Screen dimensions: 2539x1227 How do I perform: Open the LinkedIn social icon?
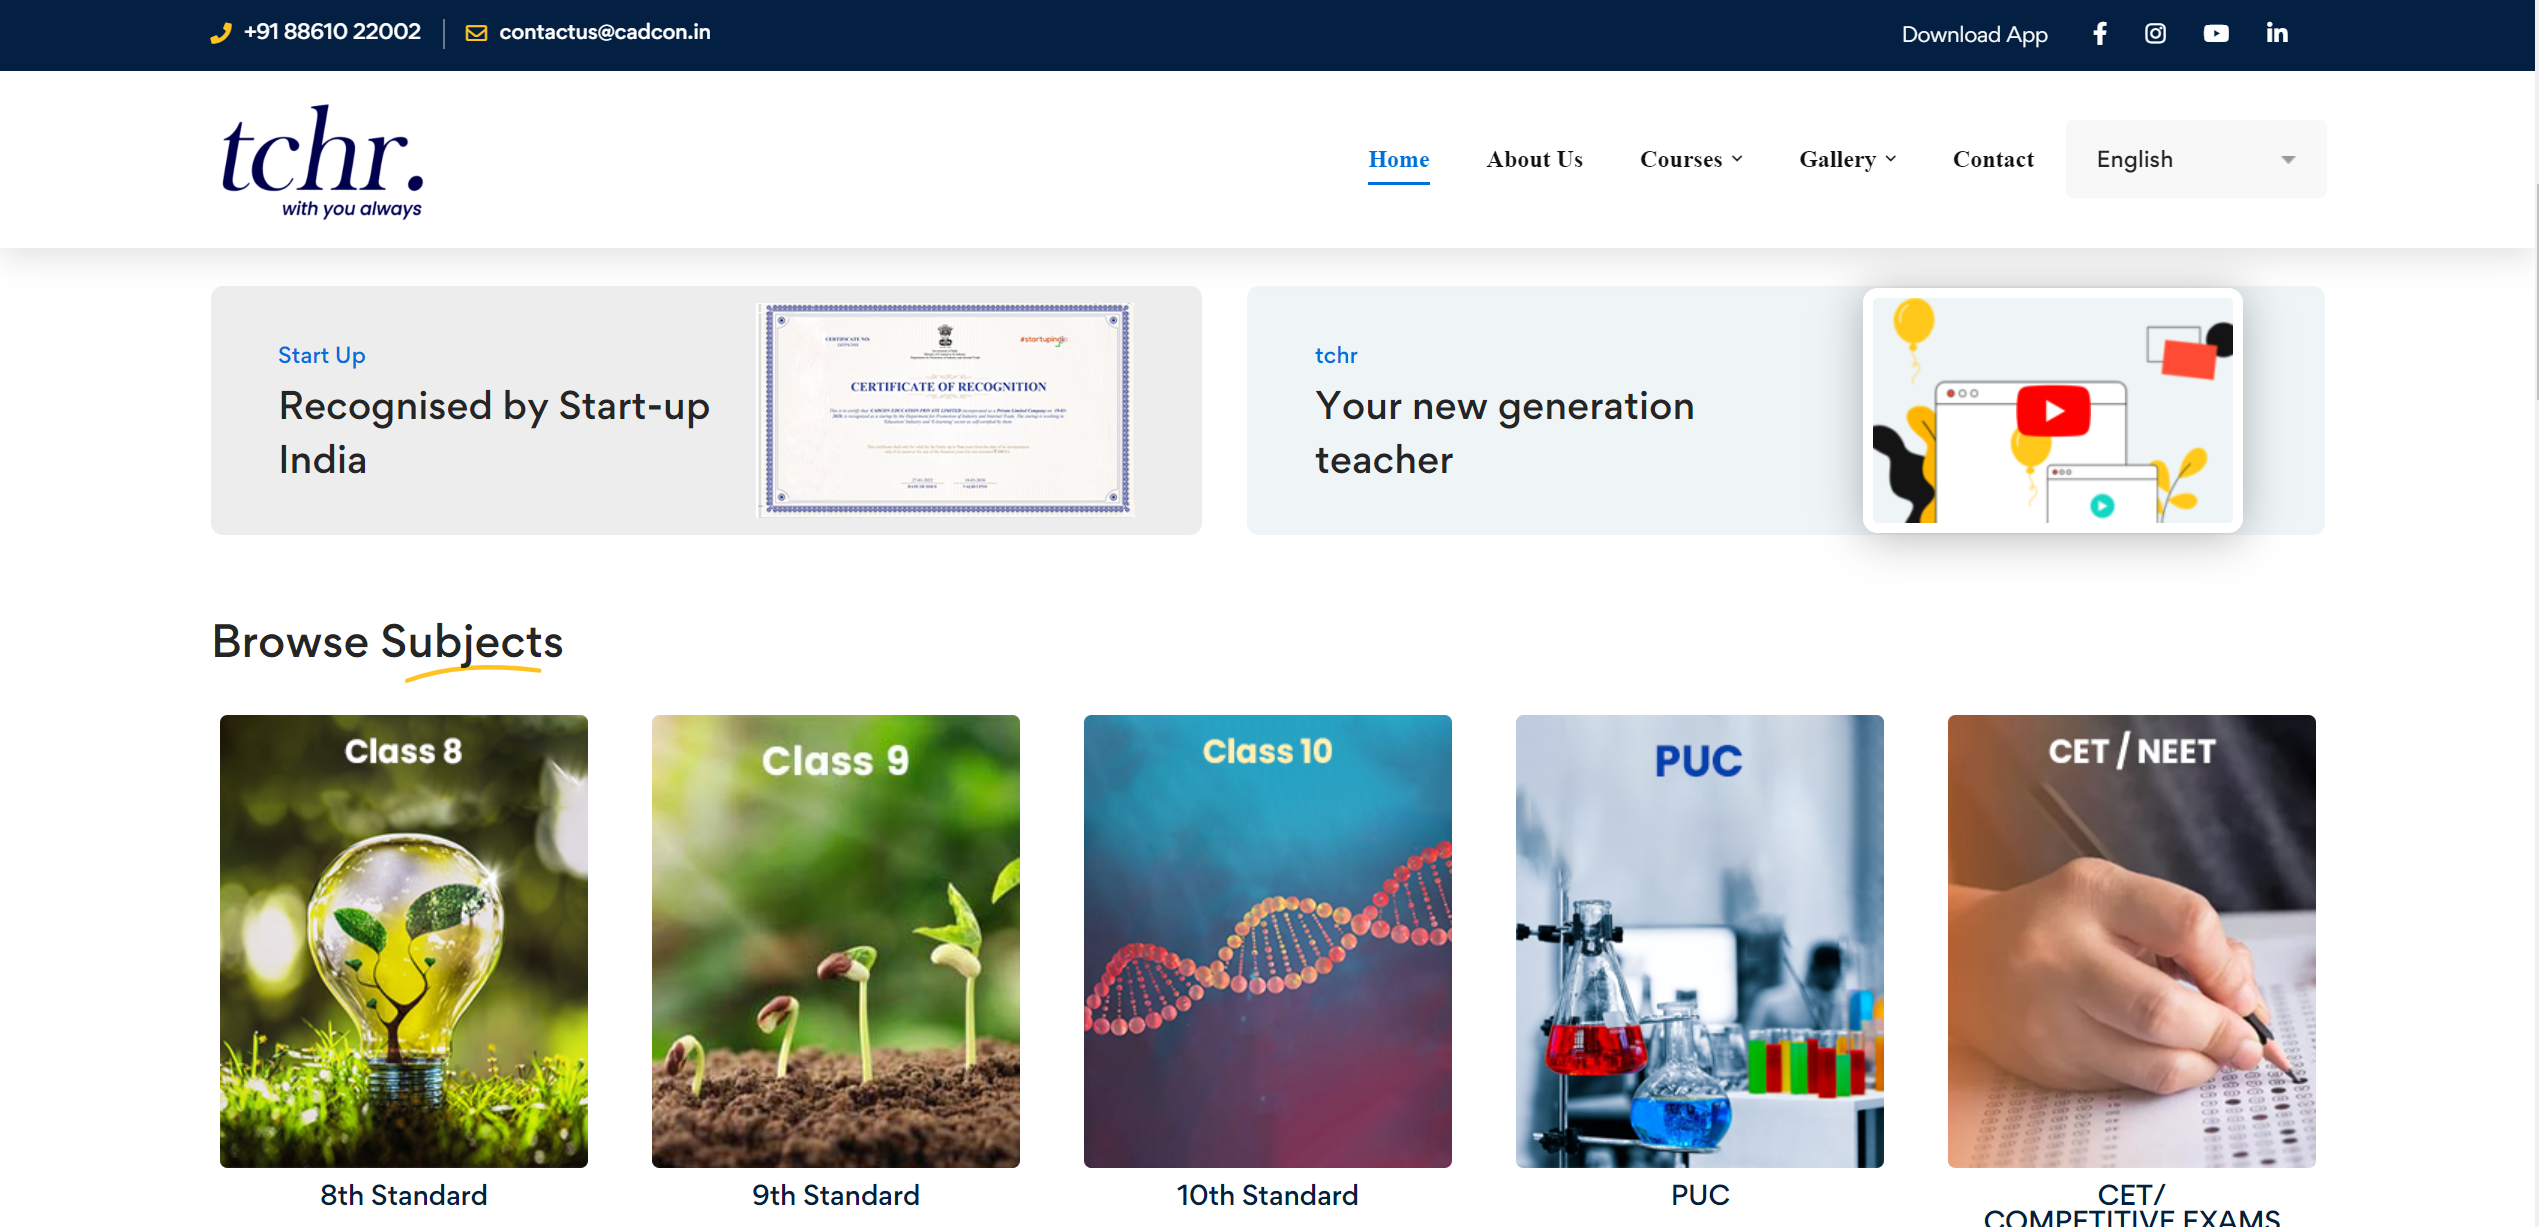[x=2276, y=34]
